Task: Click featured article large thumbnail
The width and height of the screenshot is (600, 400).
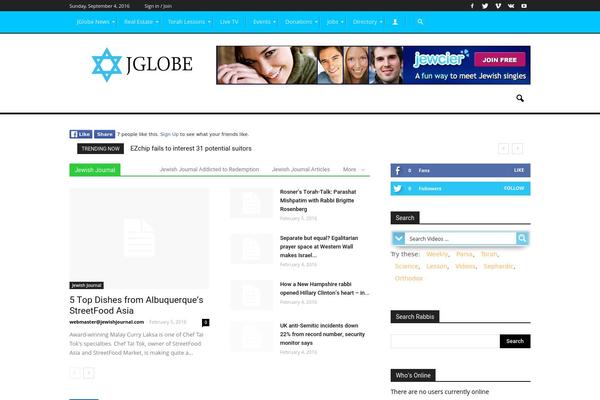Action: 139,239
